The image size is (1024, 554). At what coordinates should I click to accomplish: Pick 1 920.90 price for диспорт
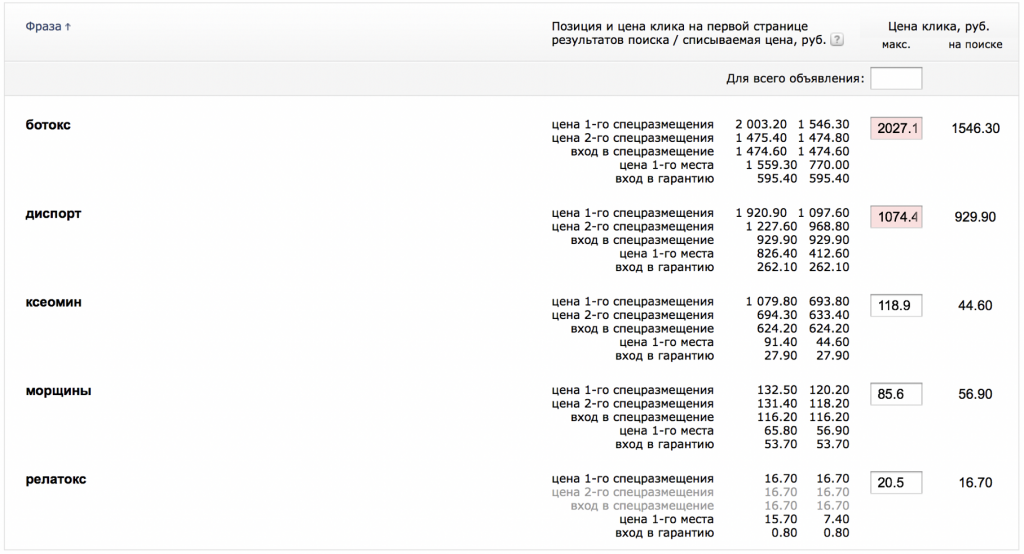761,213
